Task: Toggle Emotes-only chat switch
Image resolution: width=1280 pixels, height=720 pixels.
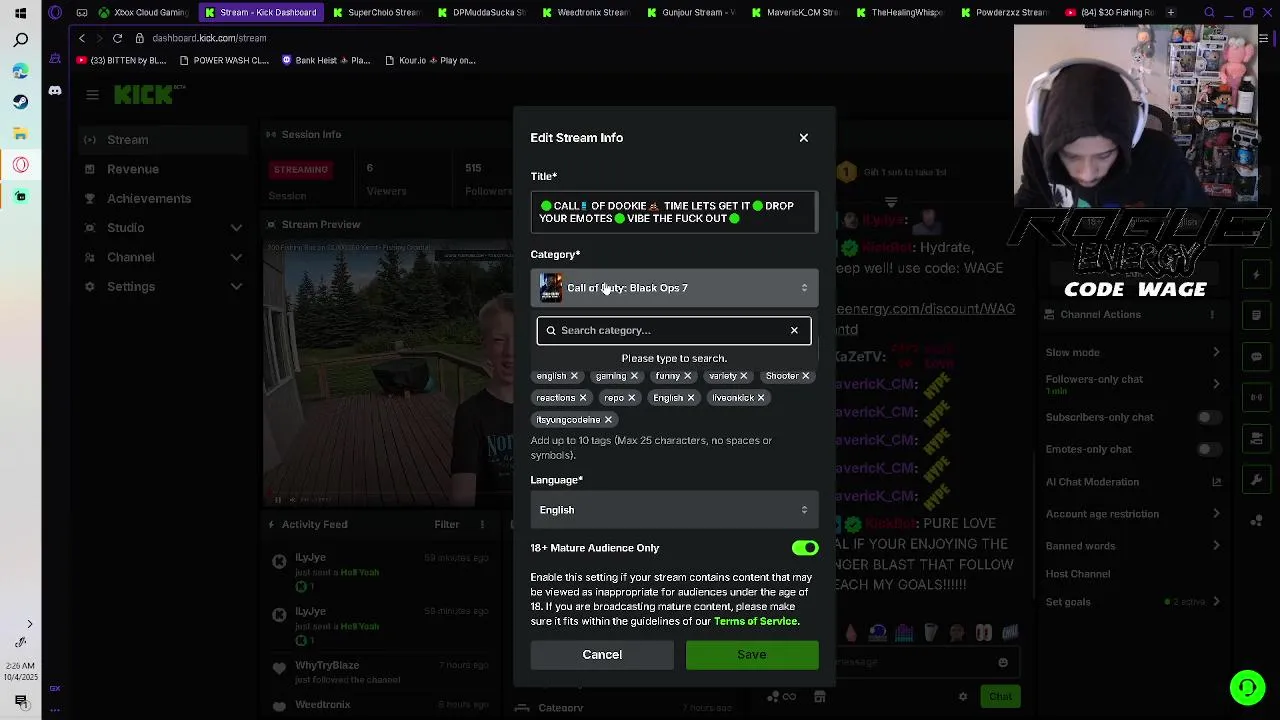Action: coord(1209,449)
